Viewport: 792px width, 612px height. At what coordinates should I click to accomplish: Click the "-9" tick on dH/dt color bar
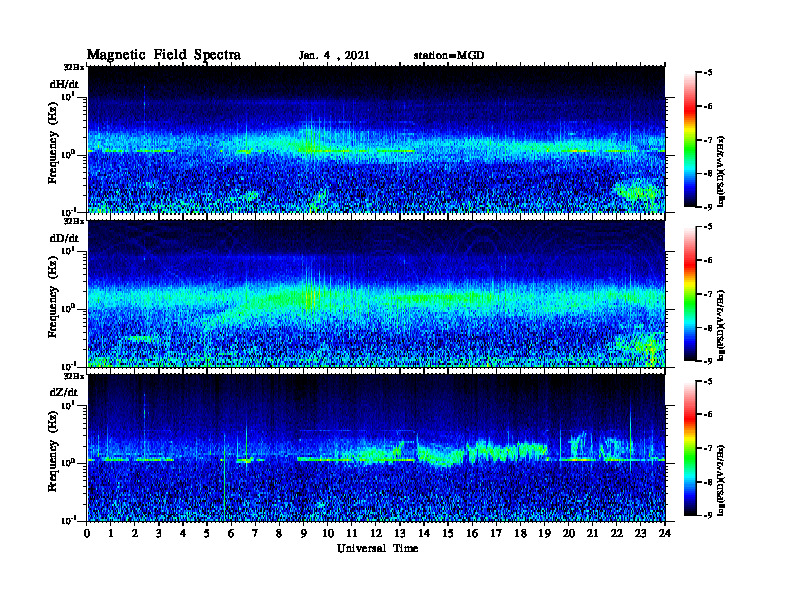click(708, 207)
